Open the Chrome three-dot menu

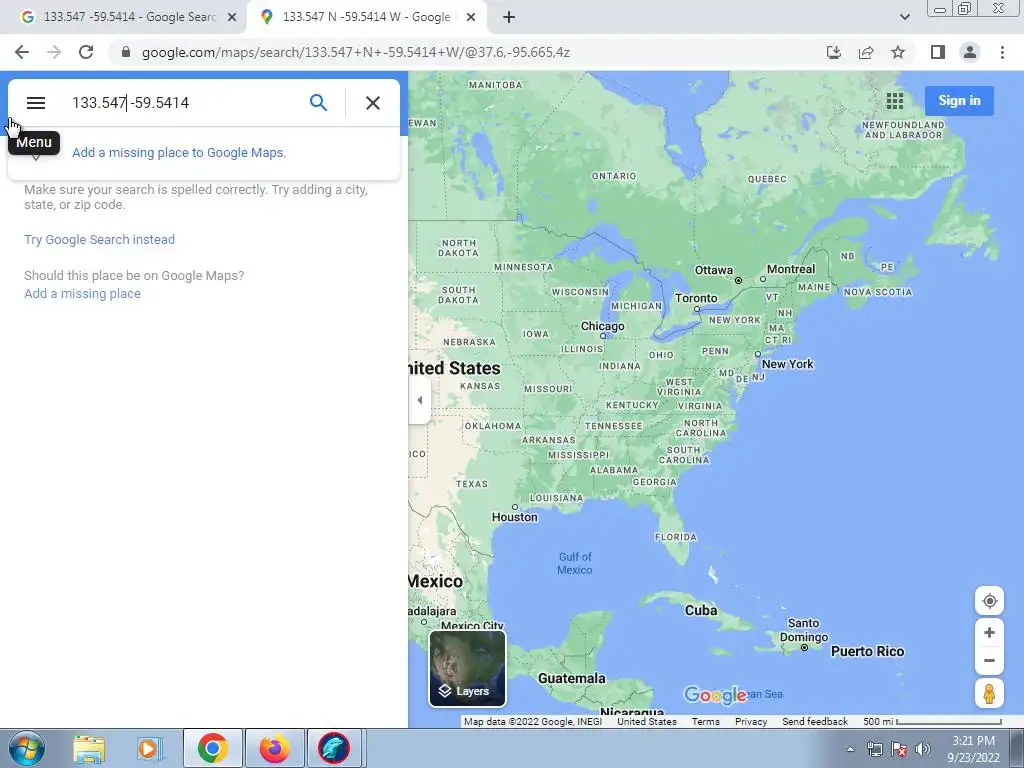[1002, 52]
